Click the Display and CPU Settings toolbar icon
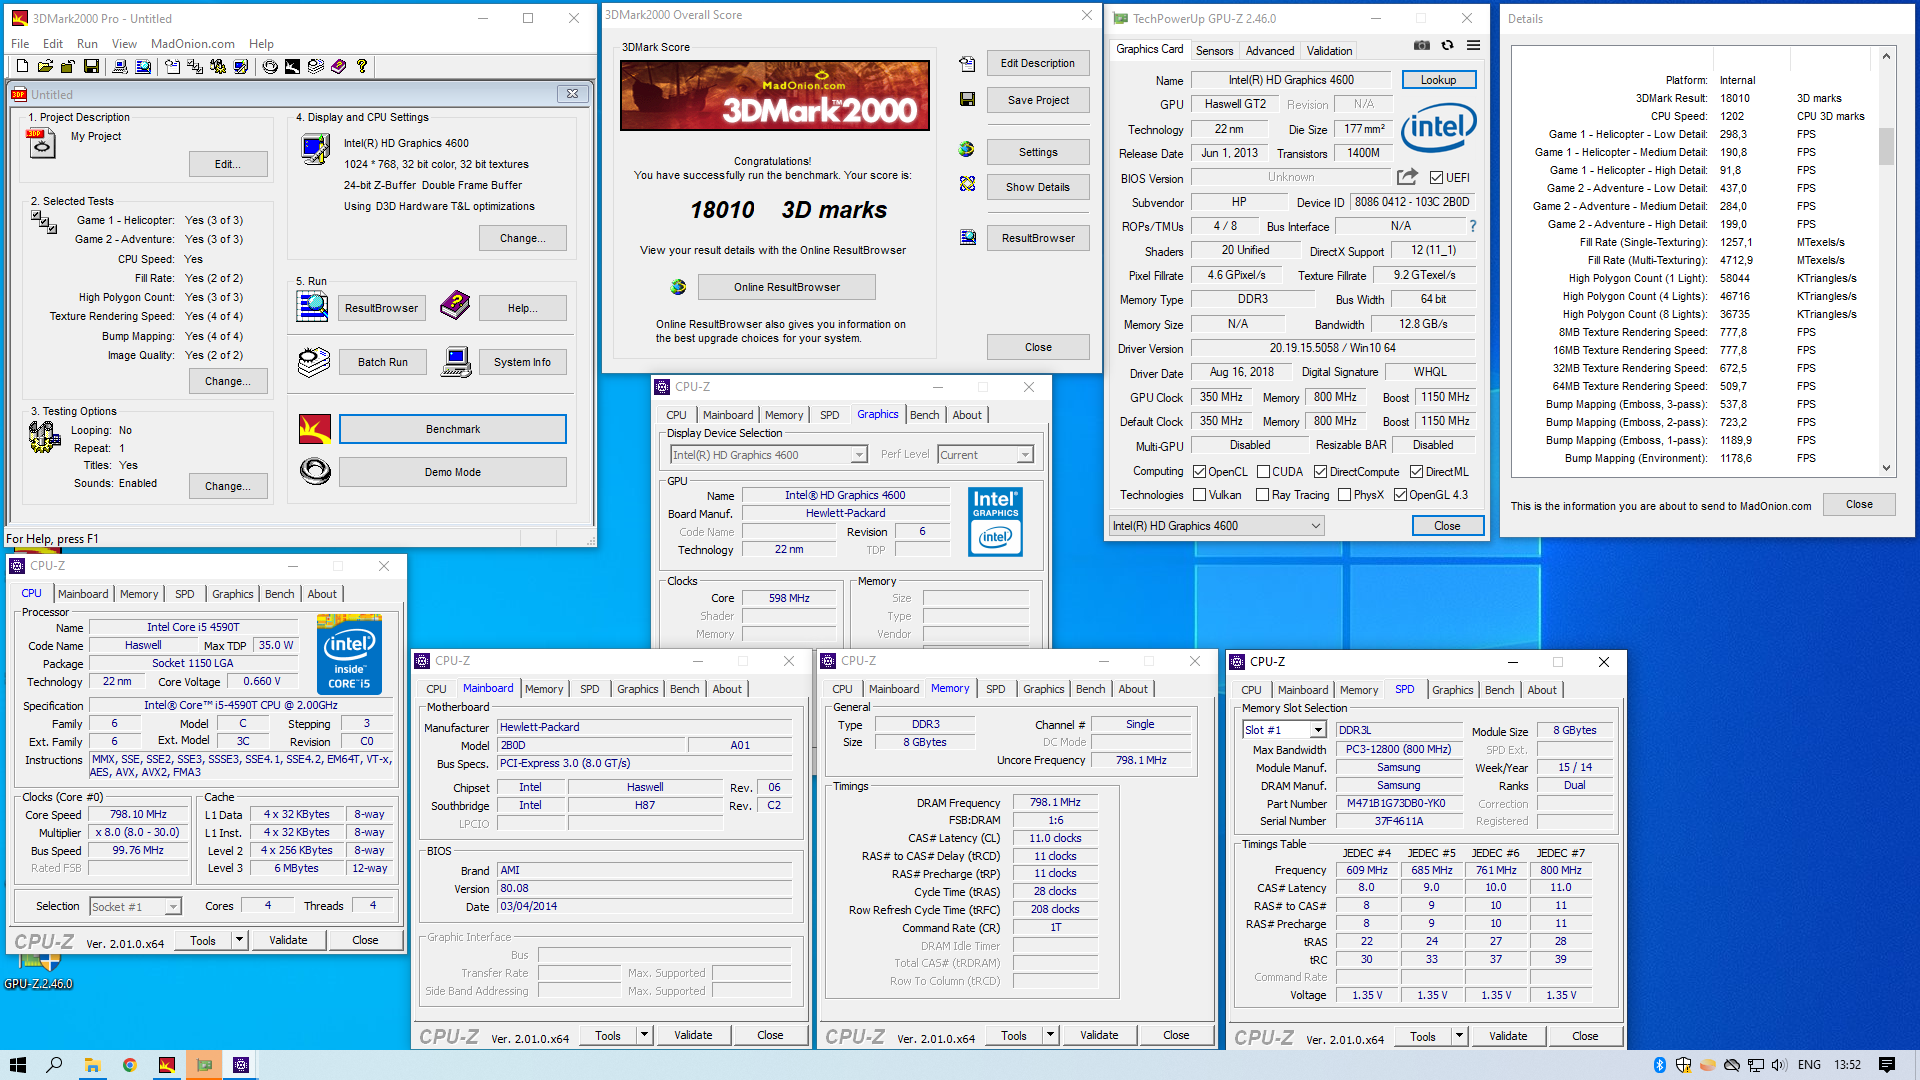 (x=241, y=66)
